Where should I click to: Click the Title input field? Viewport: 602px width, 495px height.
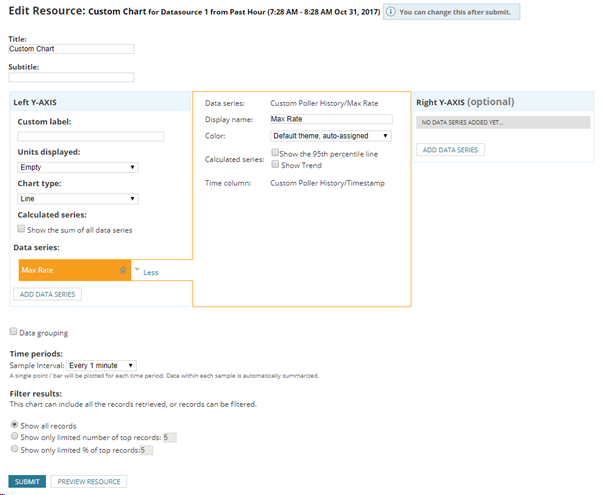pos(71,49)
